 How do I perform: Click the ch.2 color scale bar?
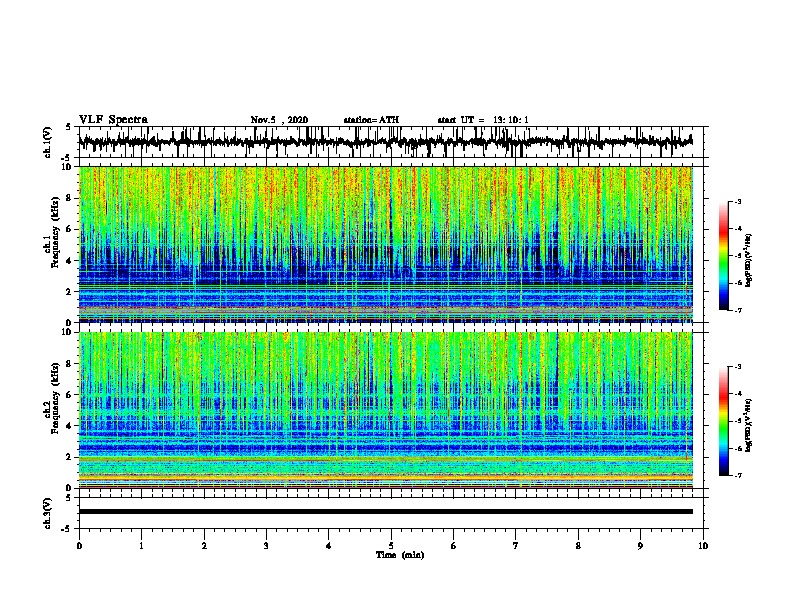723,421
